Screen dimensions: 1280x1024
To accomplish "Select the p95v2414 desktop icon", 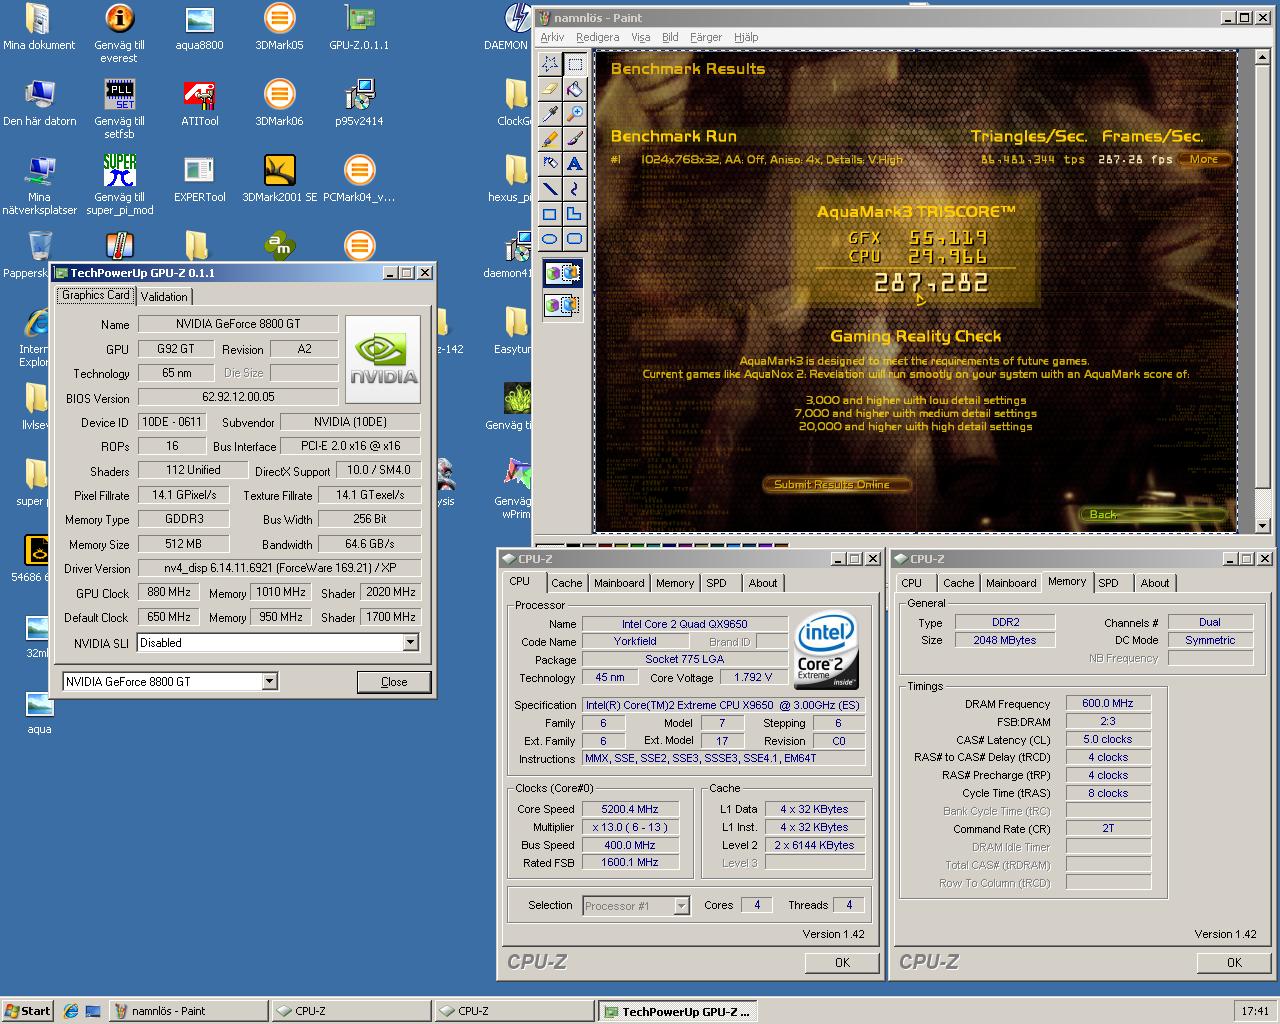I will click(x=359, y=102).
